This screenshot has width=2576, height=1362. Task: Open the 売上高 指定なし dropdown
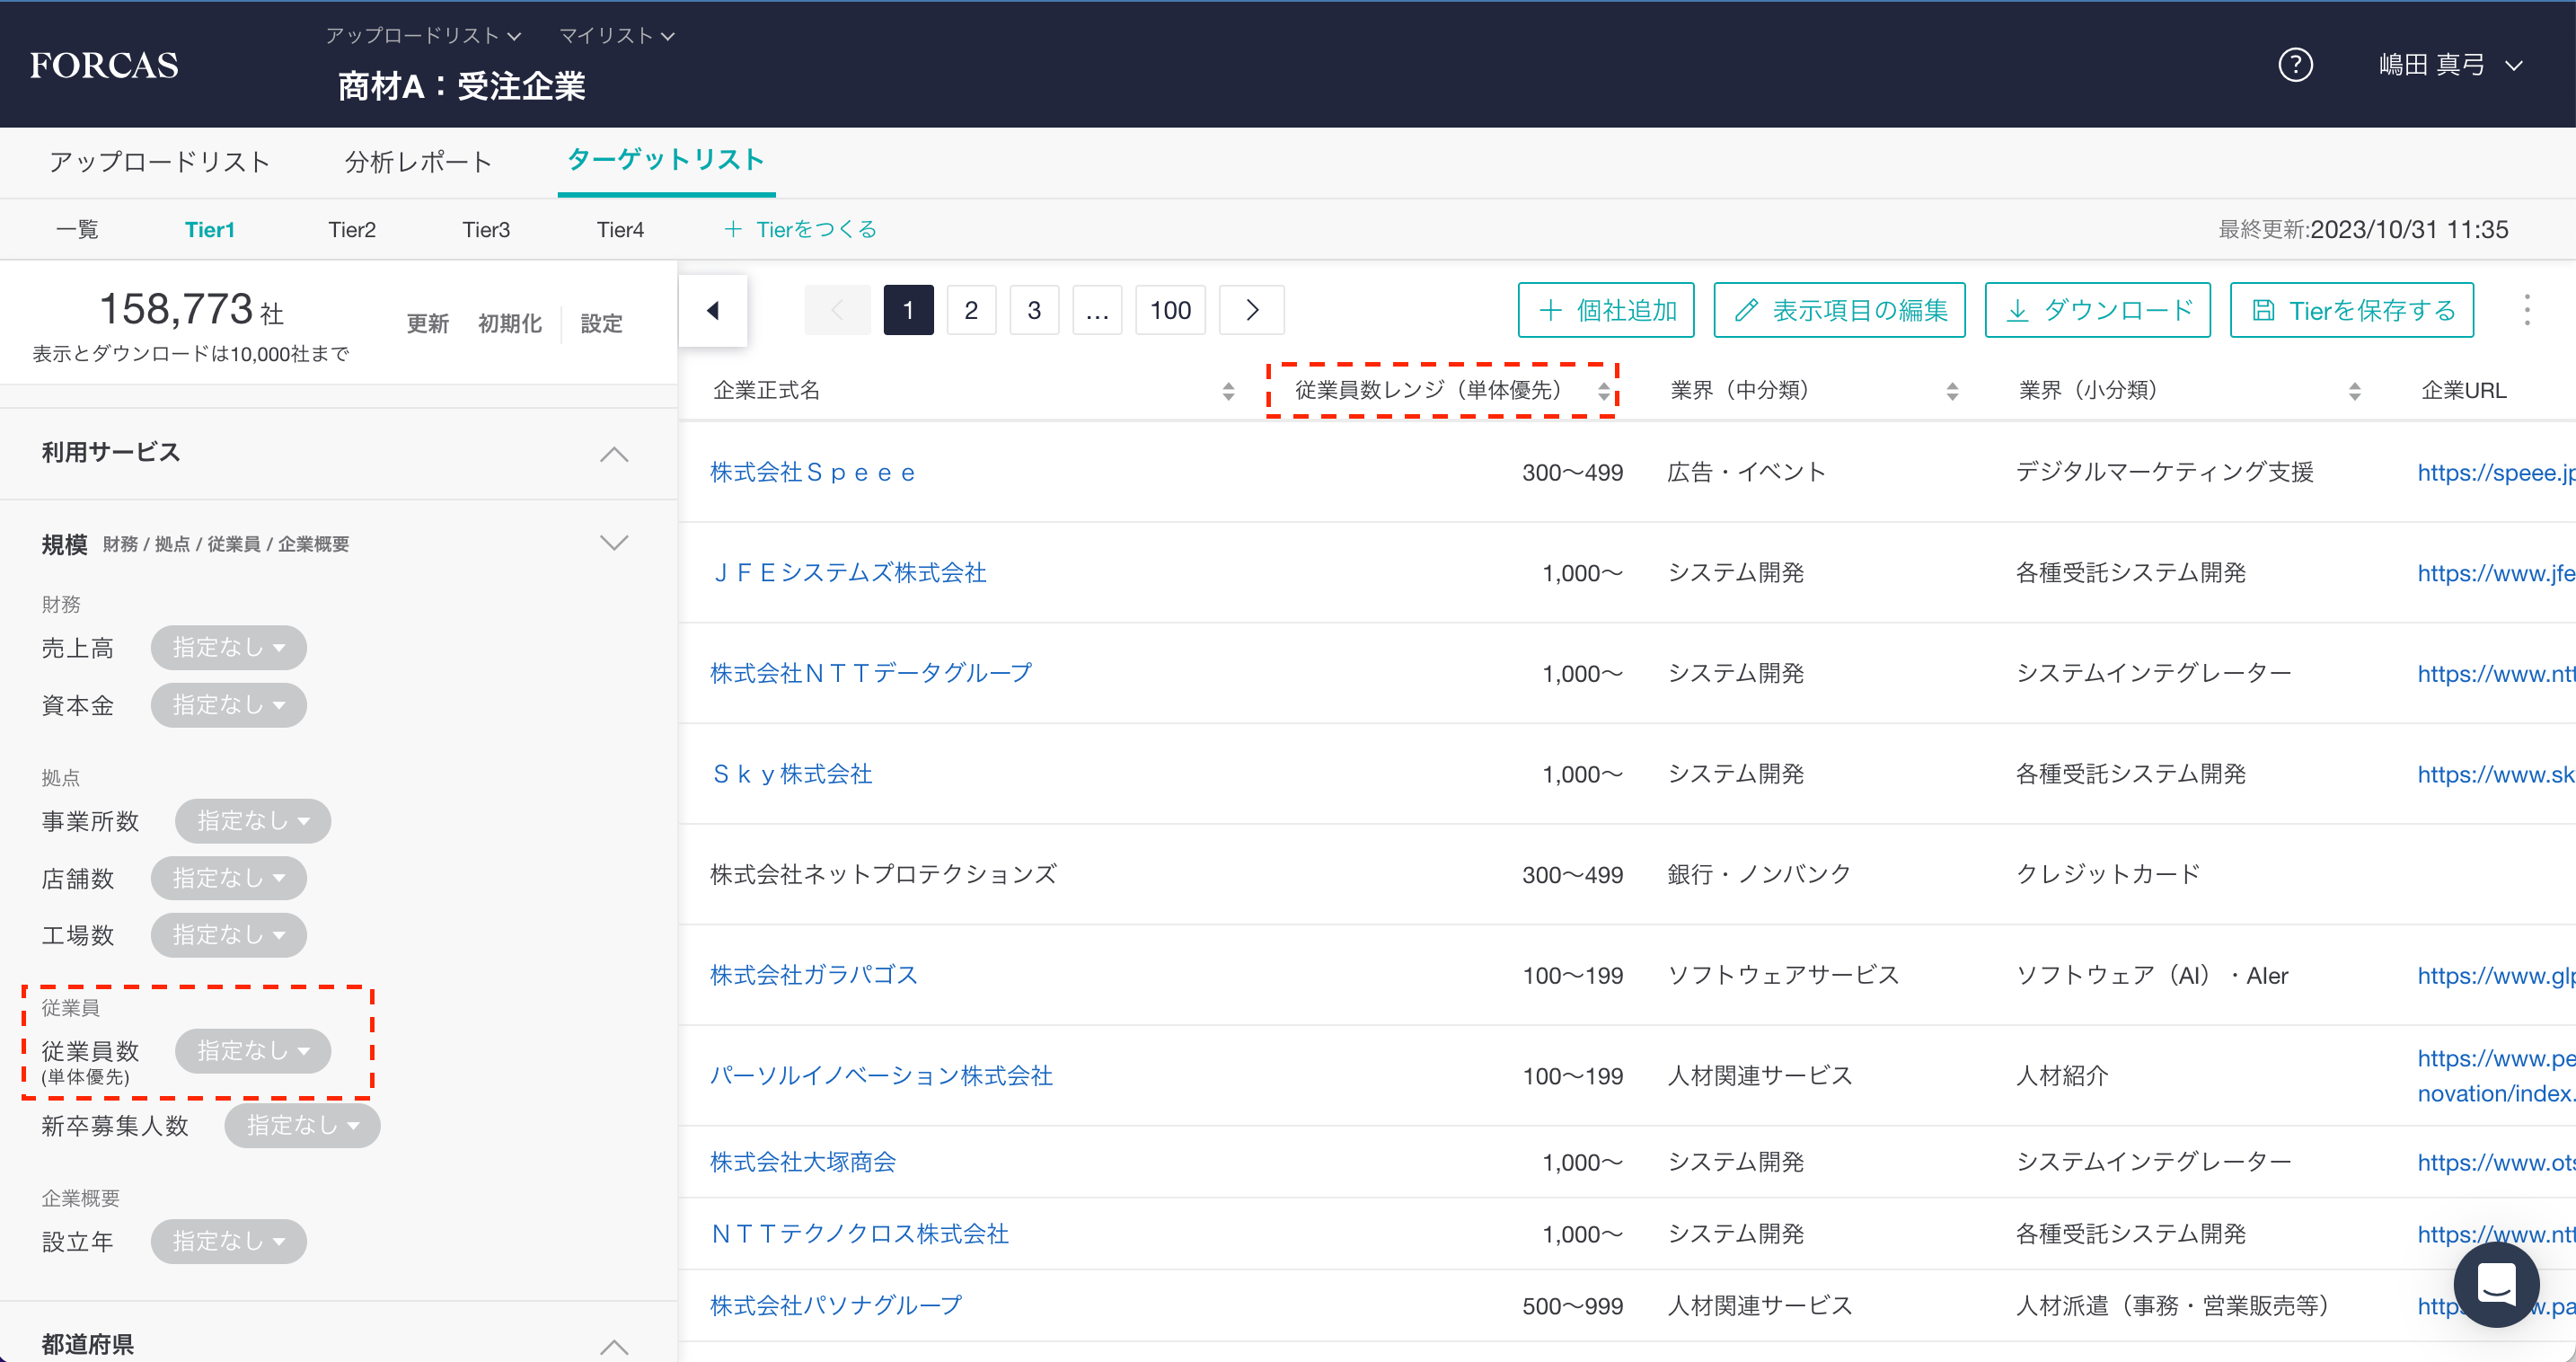click(x=228, y=647)
